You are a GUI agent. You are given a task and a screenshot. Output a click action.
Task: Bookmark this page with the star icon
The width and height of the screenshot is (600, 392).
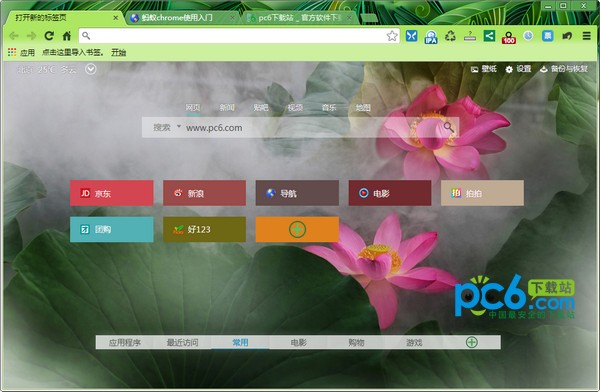(x=392, y=36)
